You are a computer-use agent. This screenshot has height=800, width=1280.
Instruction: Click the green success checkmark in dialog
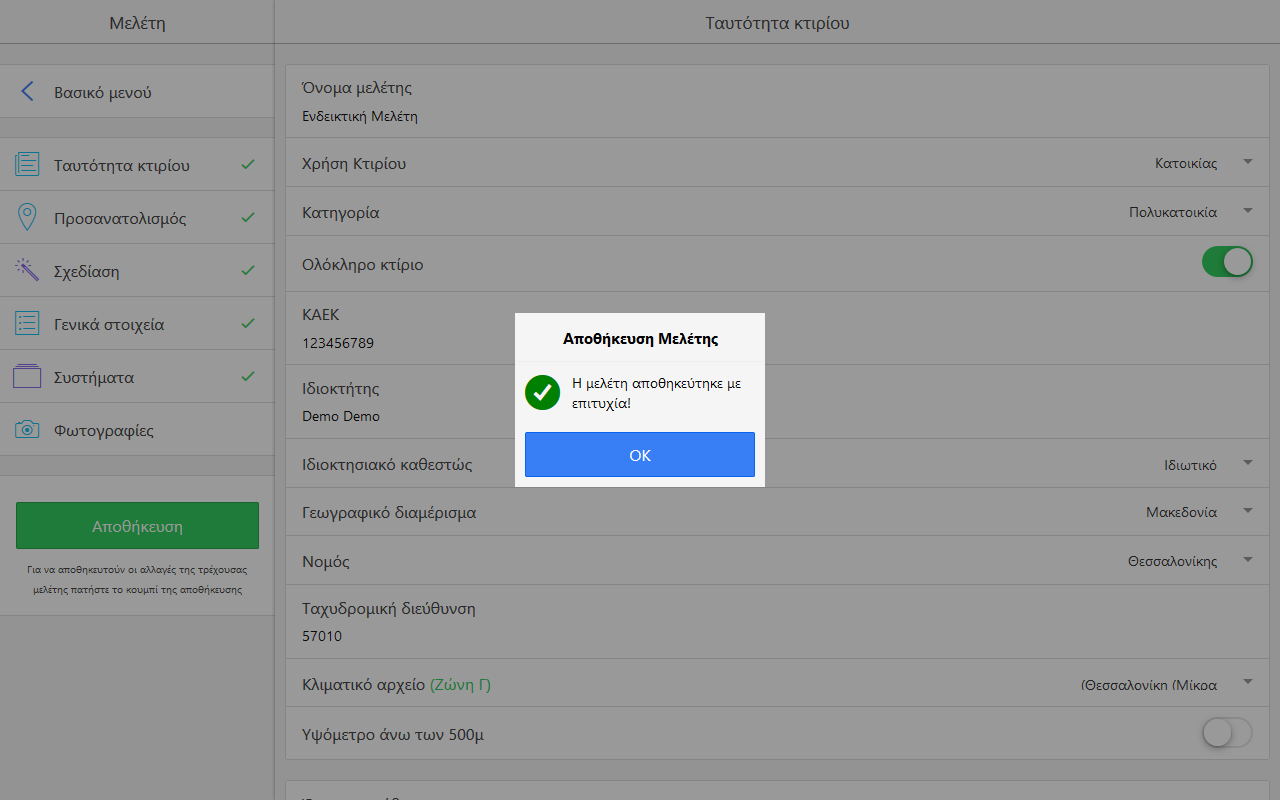pyautogui.click(x=542, y=392)
